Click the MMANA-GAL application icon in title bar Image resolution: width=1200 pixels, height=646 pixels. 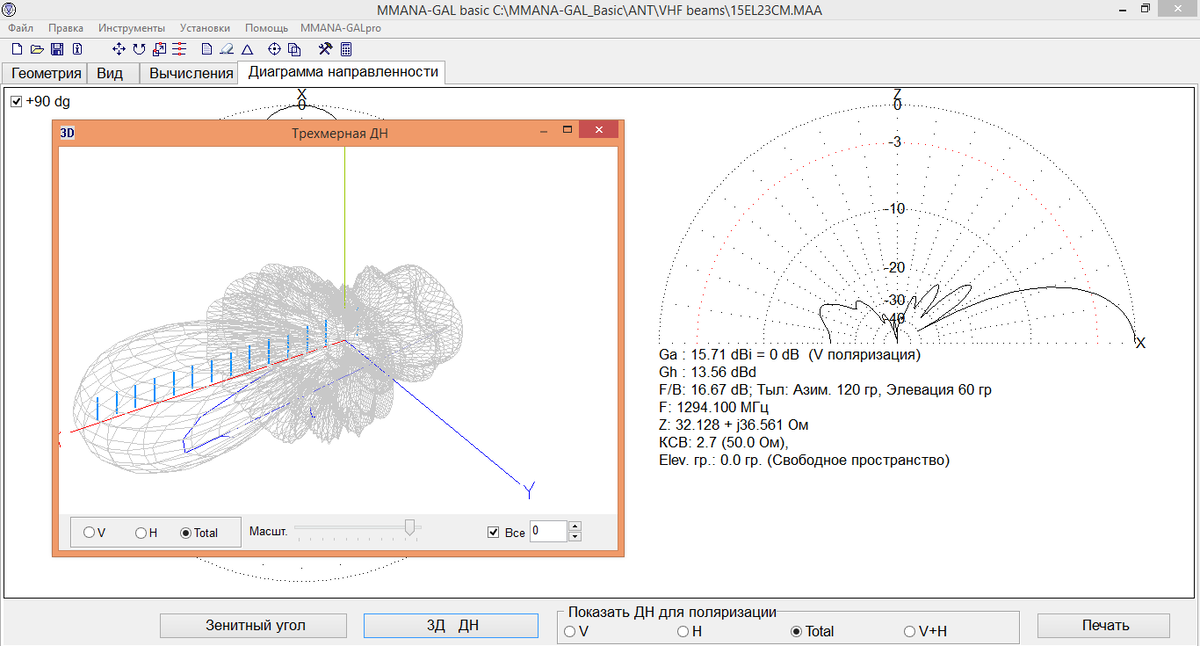click(x=9, y=9)
